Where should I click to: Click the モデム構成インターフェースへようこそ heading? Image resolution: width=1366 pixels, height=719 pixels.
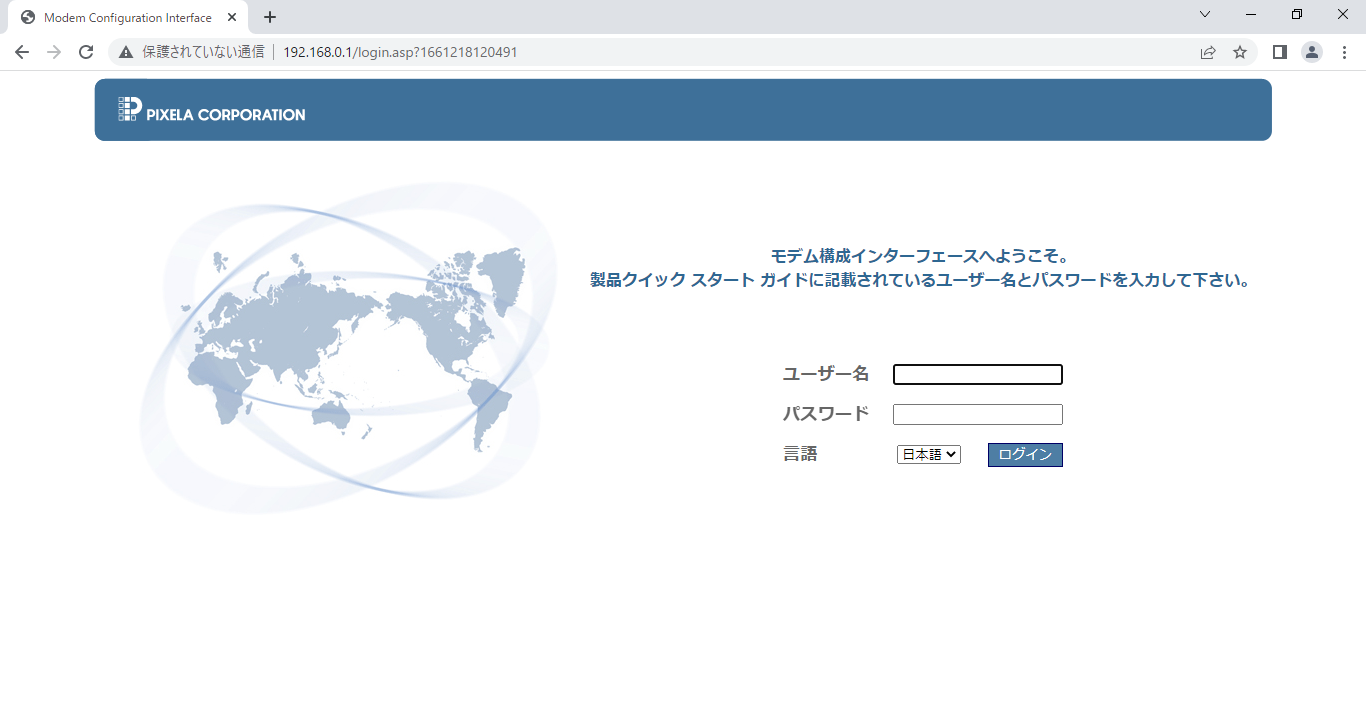(x=920, y=256)
